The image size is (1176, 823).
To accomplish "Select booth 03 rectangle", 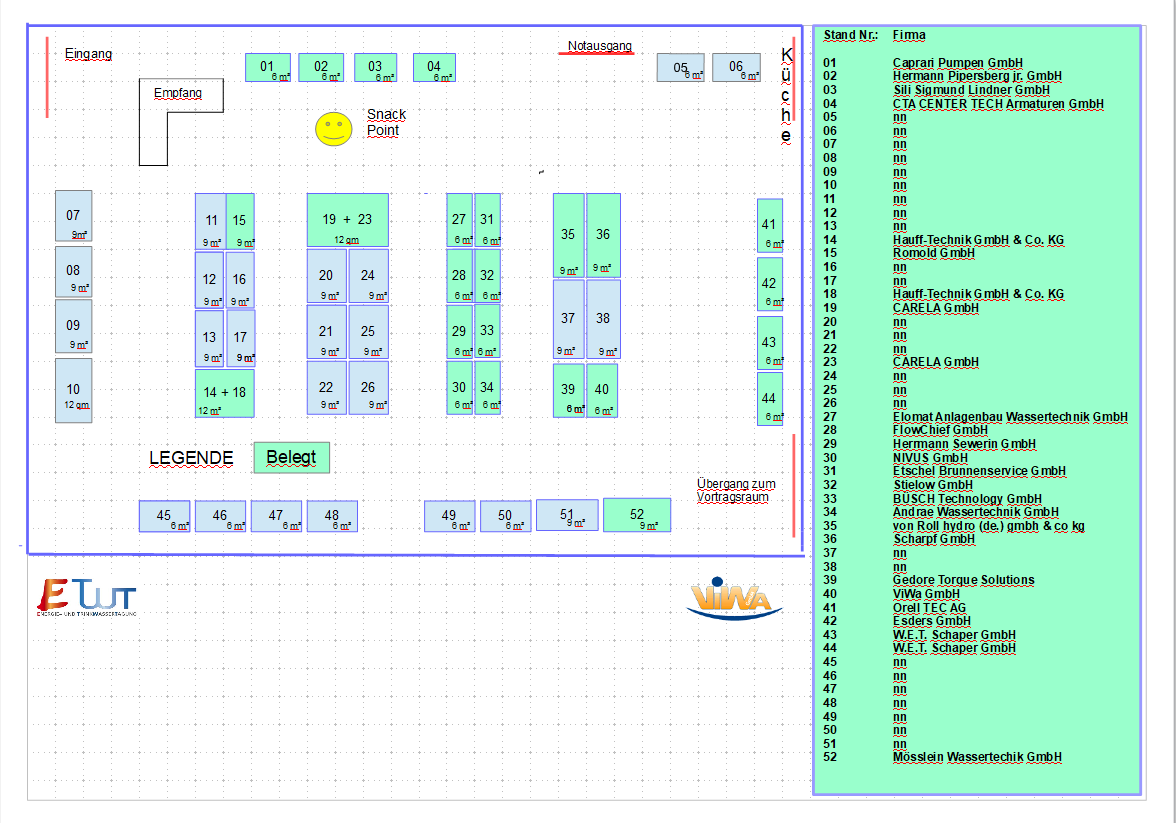I will click(375, 68).
